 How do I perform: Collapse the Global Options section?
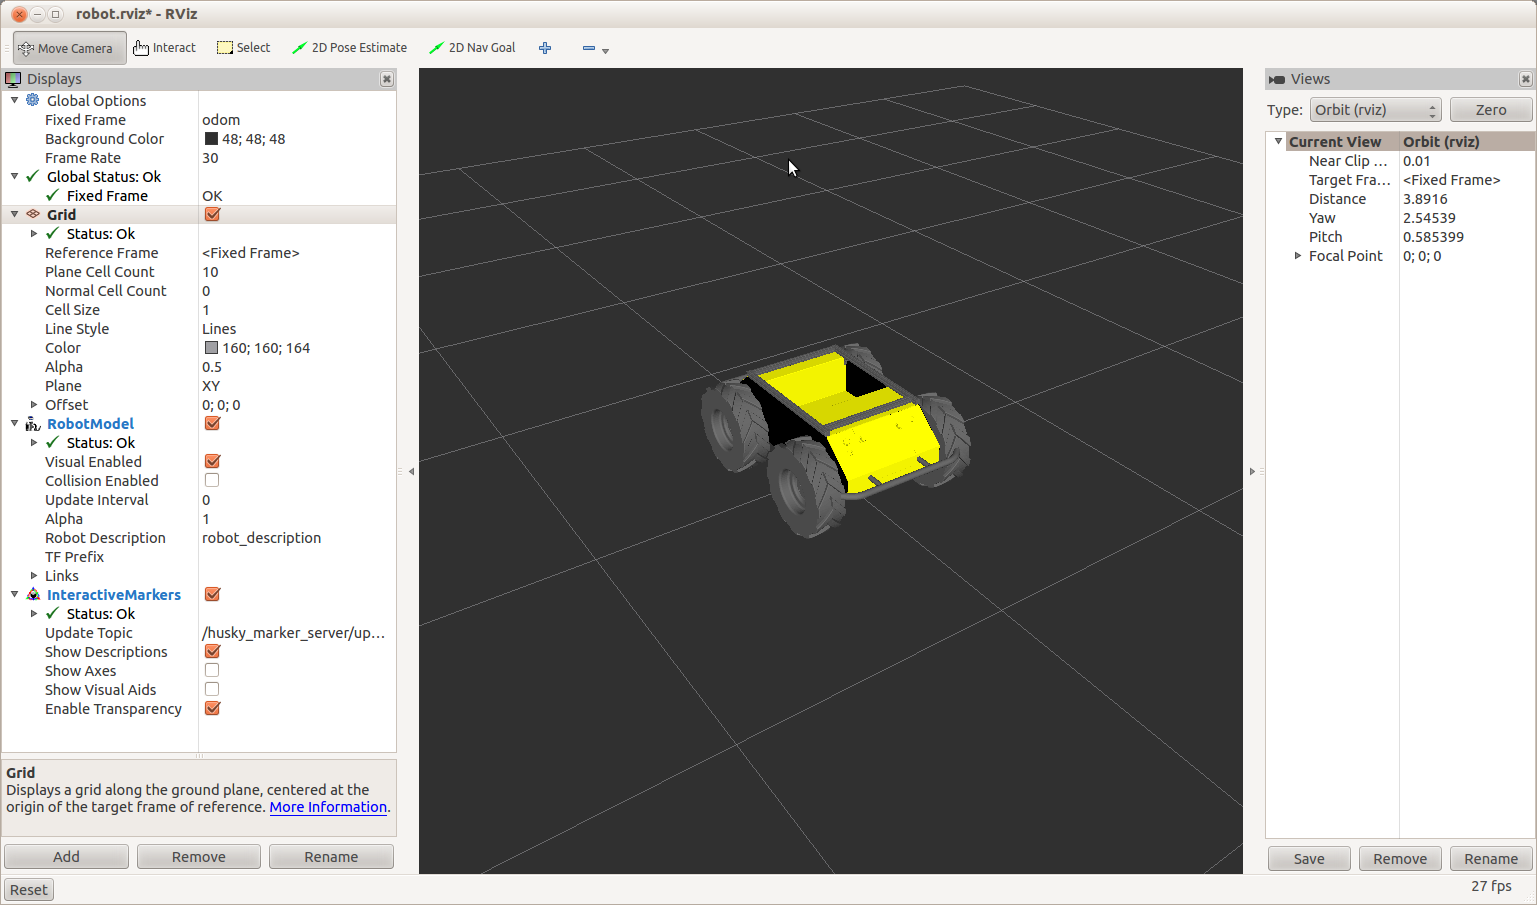coord(14,101)
